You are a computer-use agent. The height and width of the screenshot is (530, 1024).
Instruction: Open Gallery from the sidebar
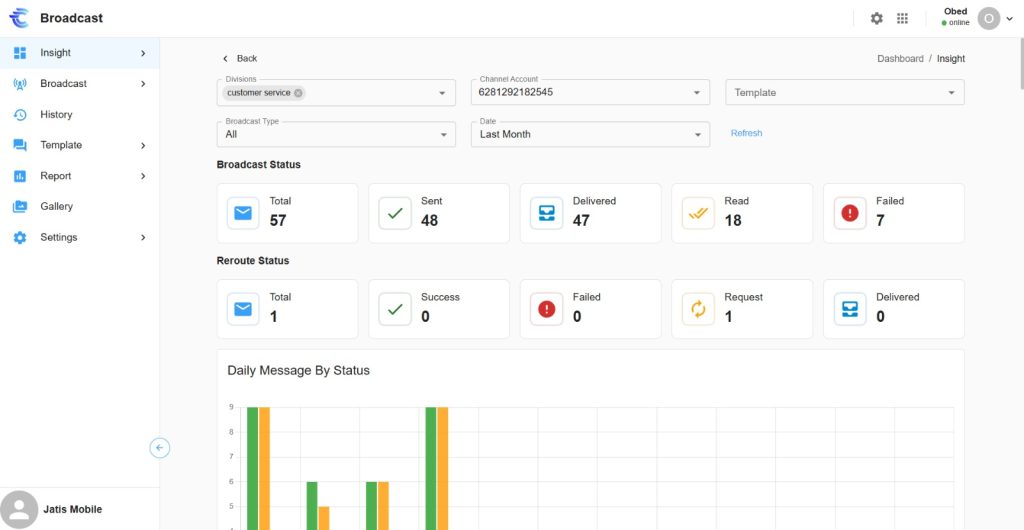pos(80,206)
